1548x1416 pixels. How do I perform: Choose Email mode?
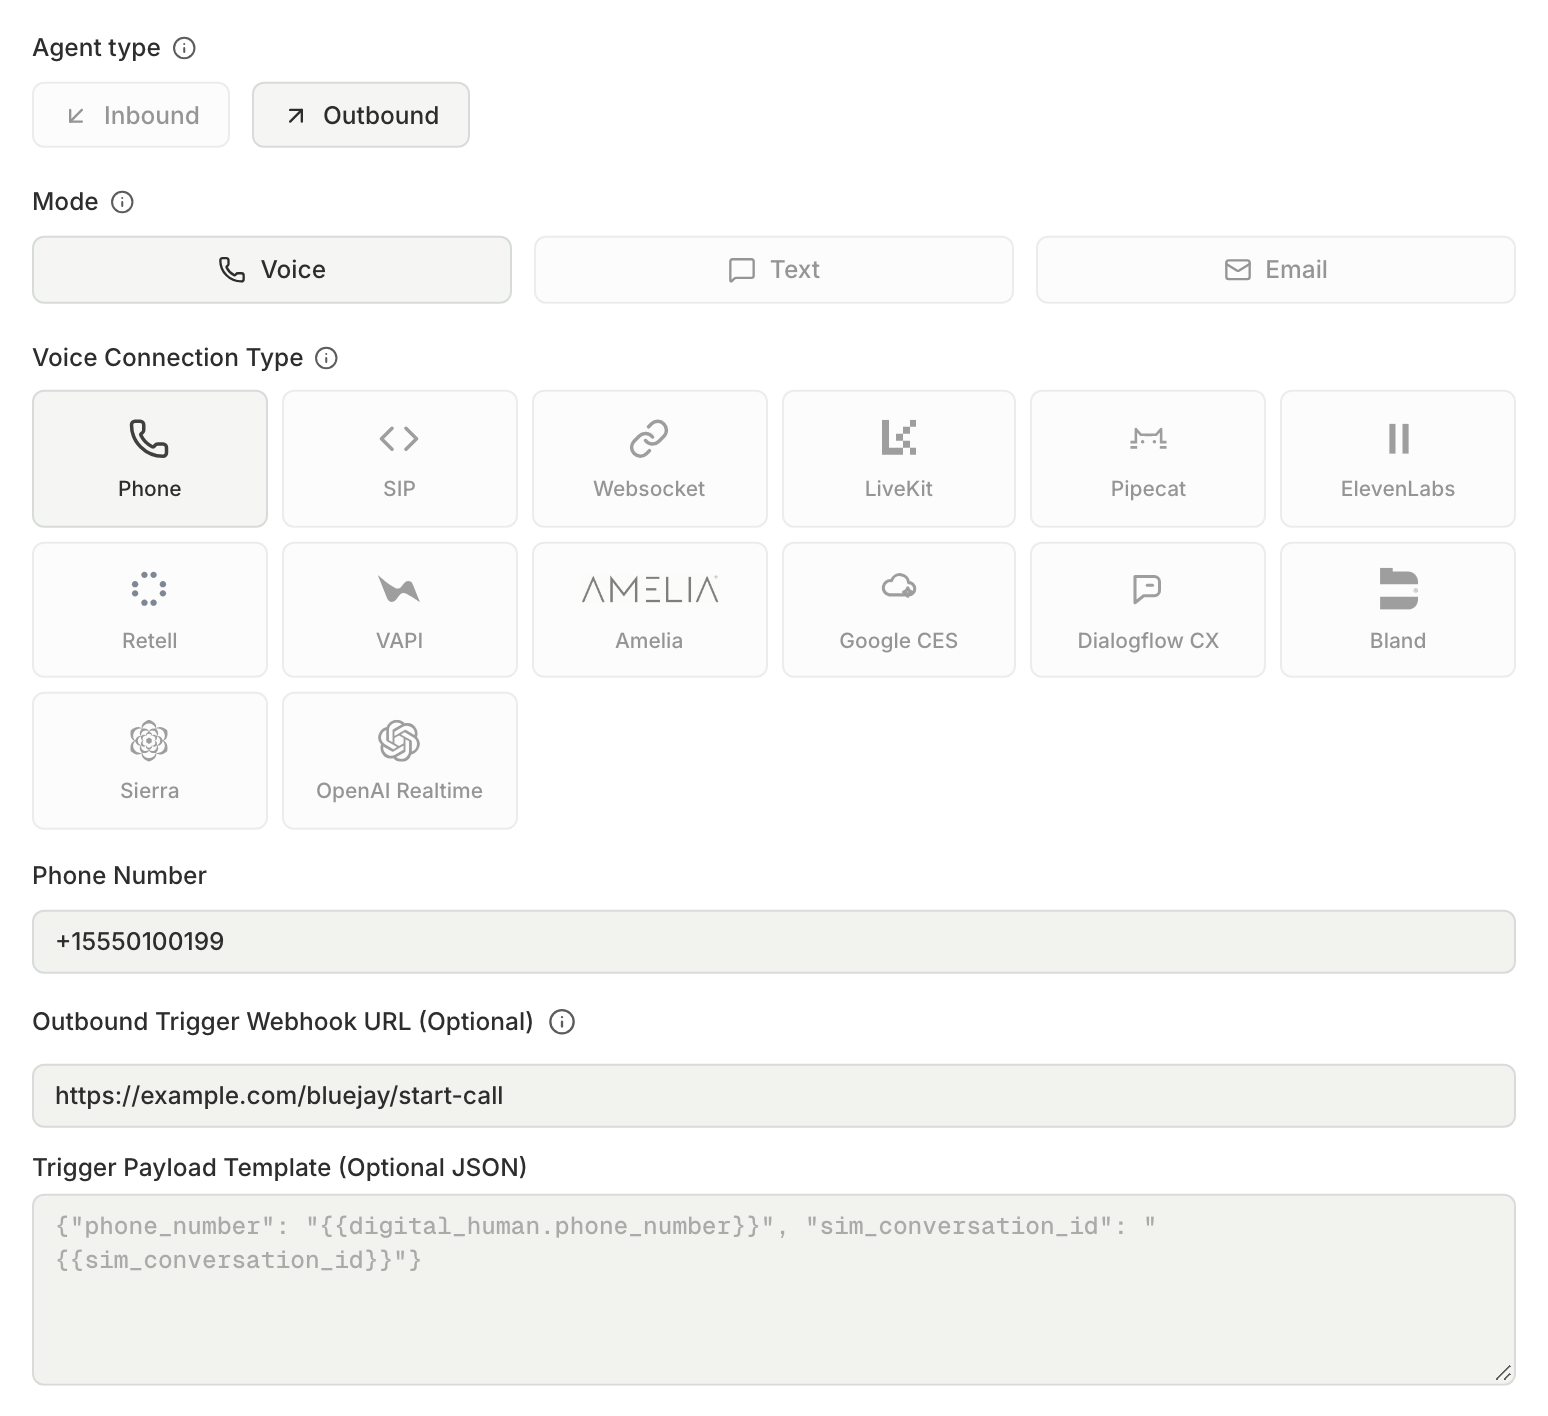coord(1276,270)
